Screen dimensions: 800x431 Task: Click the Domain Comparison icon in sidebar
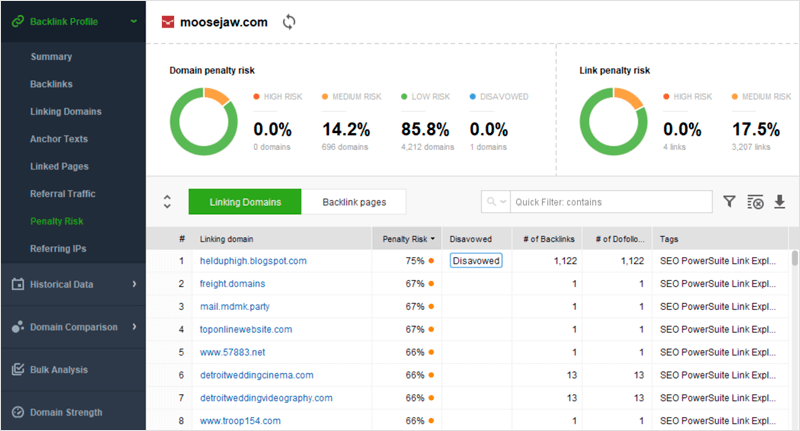17,327
